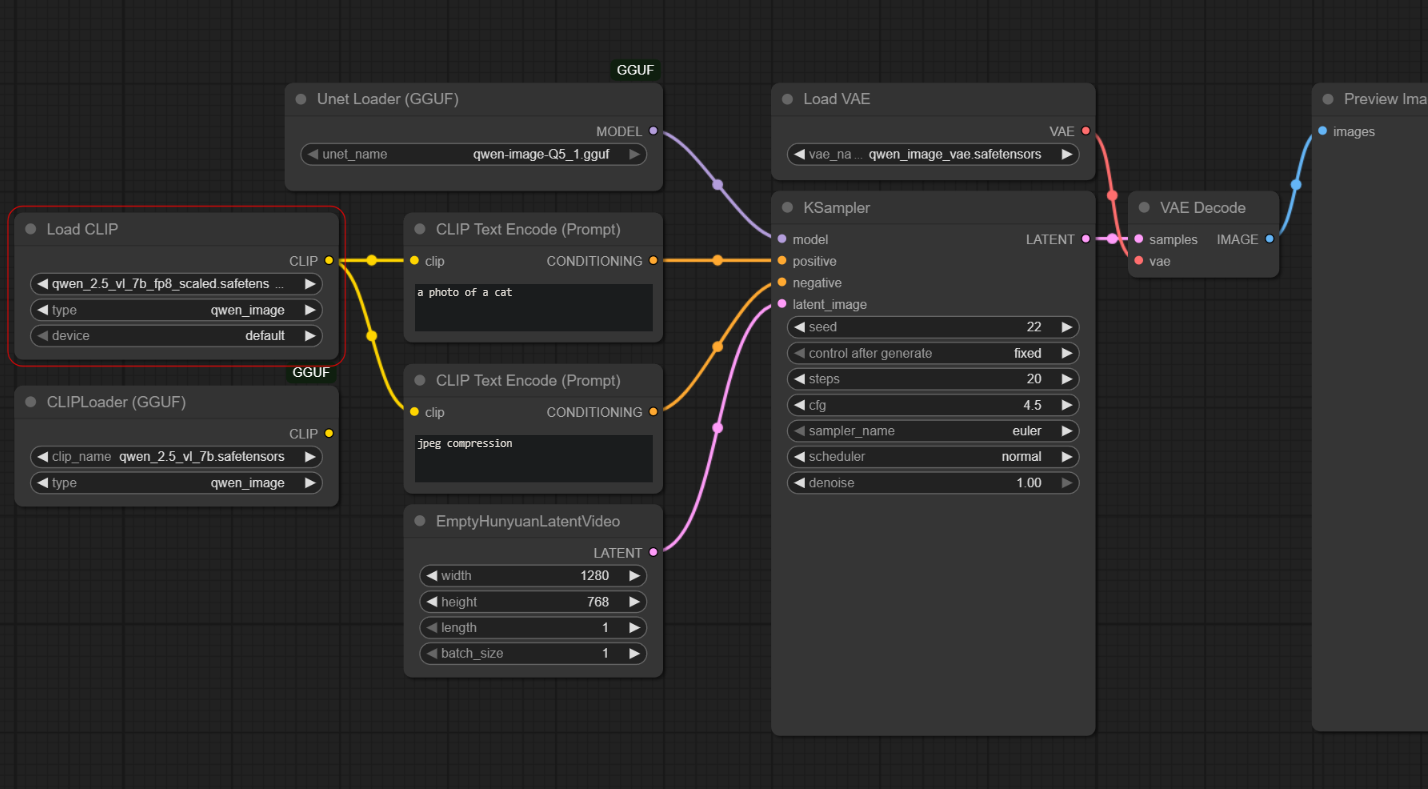This screenshot has width=1428, height=789.
Task: Click the GGUF badge above Unet Loader
Action: tap(636, 70)
